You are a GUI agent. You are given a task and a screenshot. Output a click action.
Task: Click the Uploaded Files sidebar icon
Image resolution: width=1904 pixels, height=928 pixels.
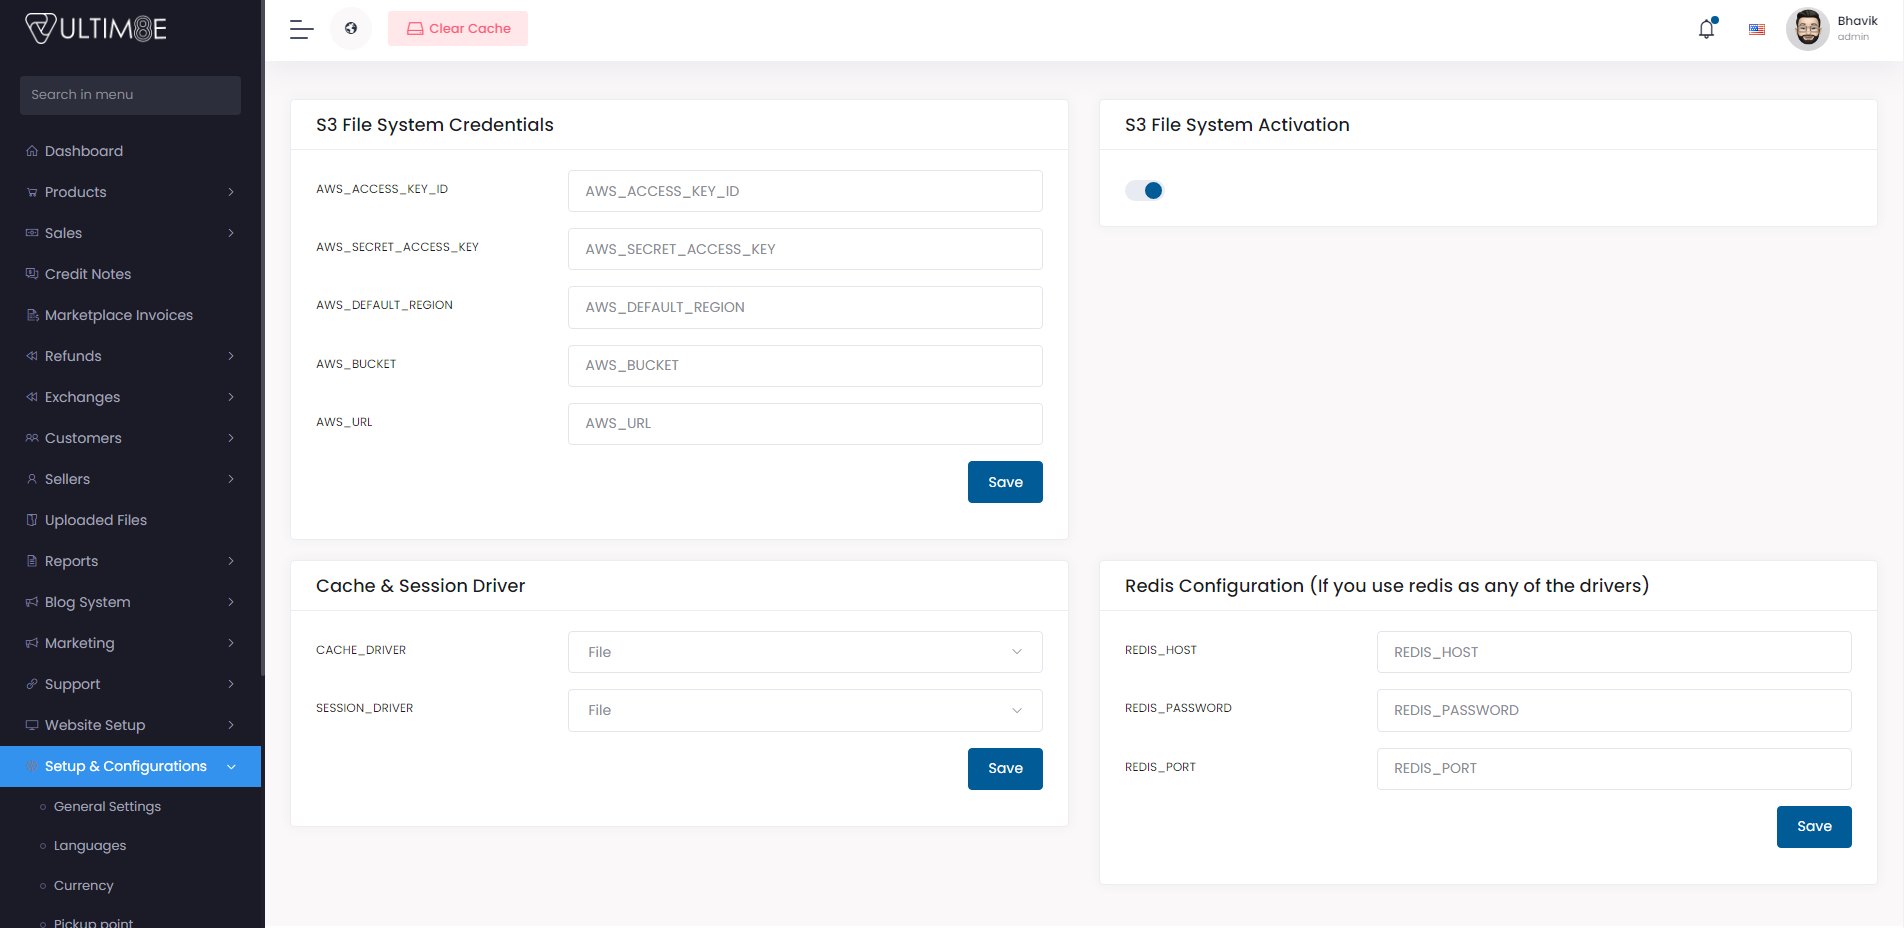pos(31,519)
